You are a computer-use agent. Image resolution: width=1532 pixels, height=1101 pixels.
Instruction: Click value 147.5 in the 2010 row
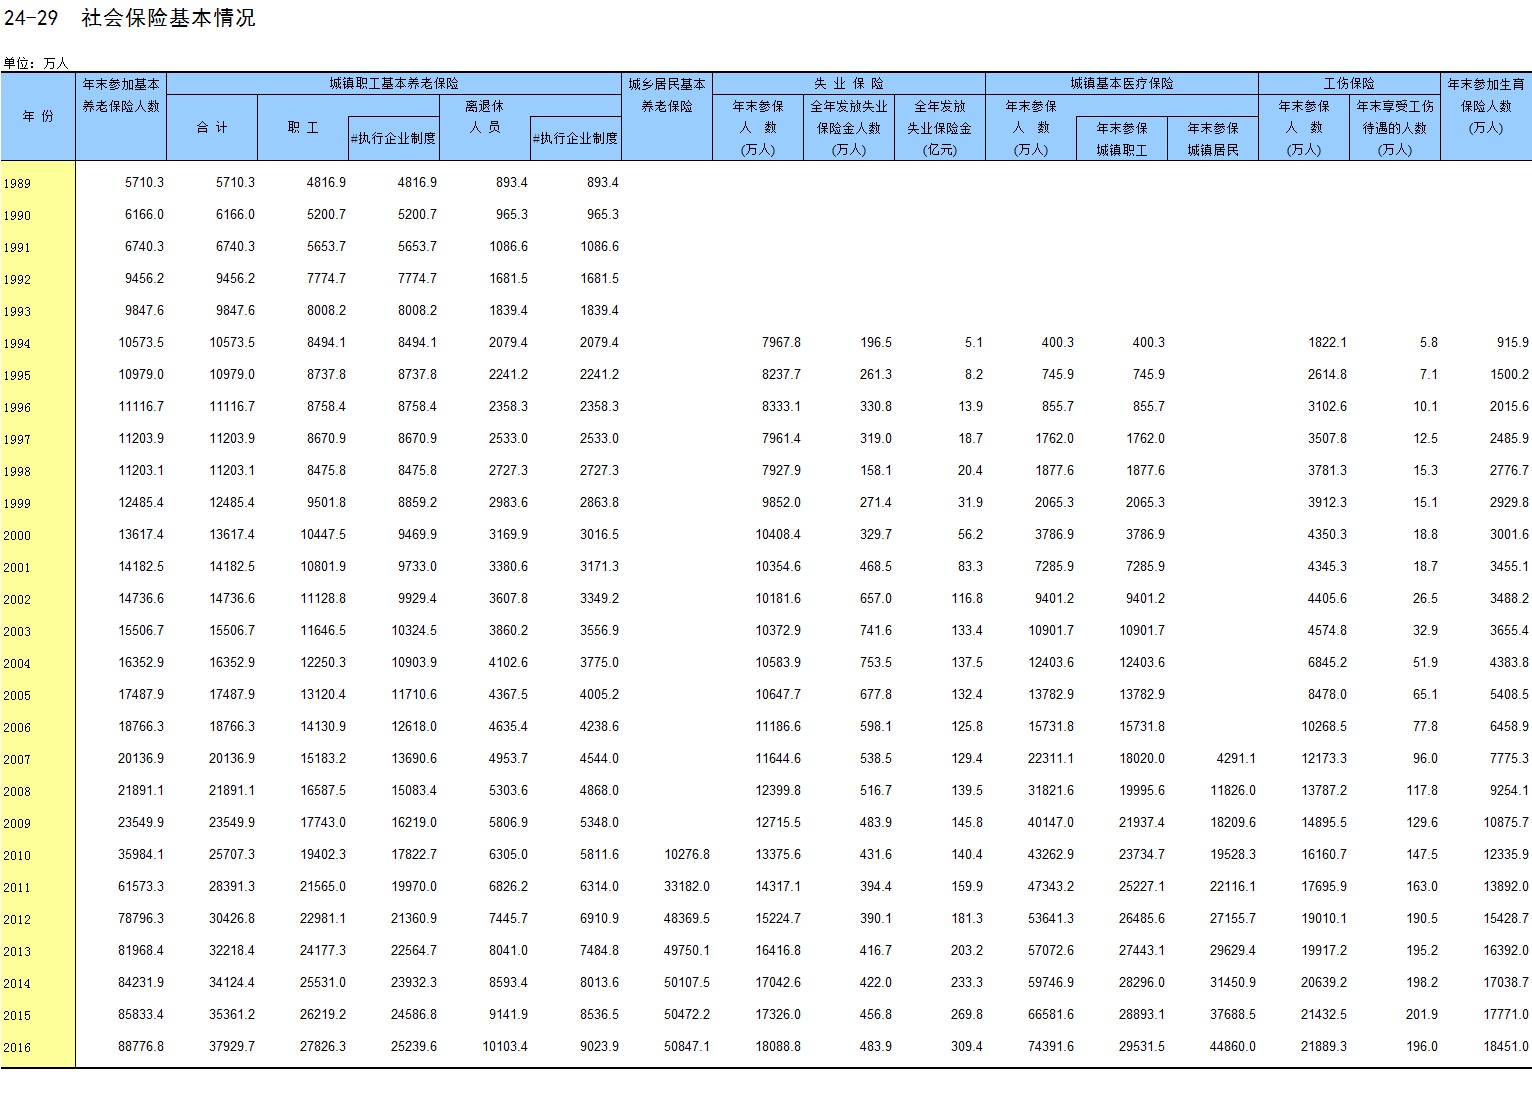1422,855
